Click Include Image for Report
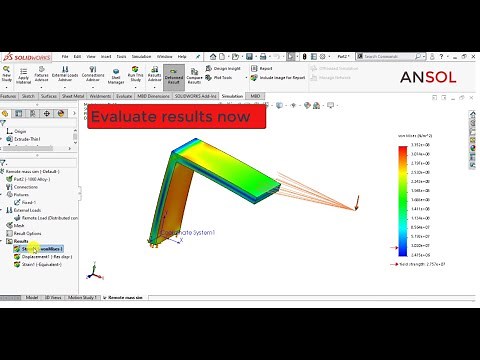 pos(278,78)
